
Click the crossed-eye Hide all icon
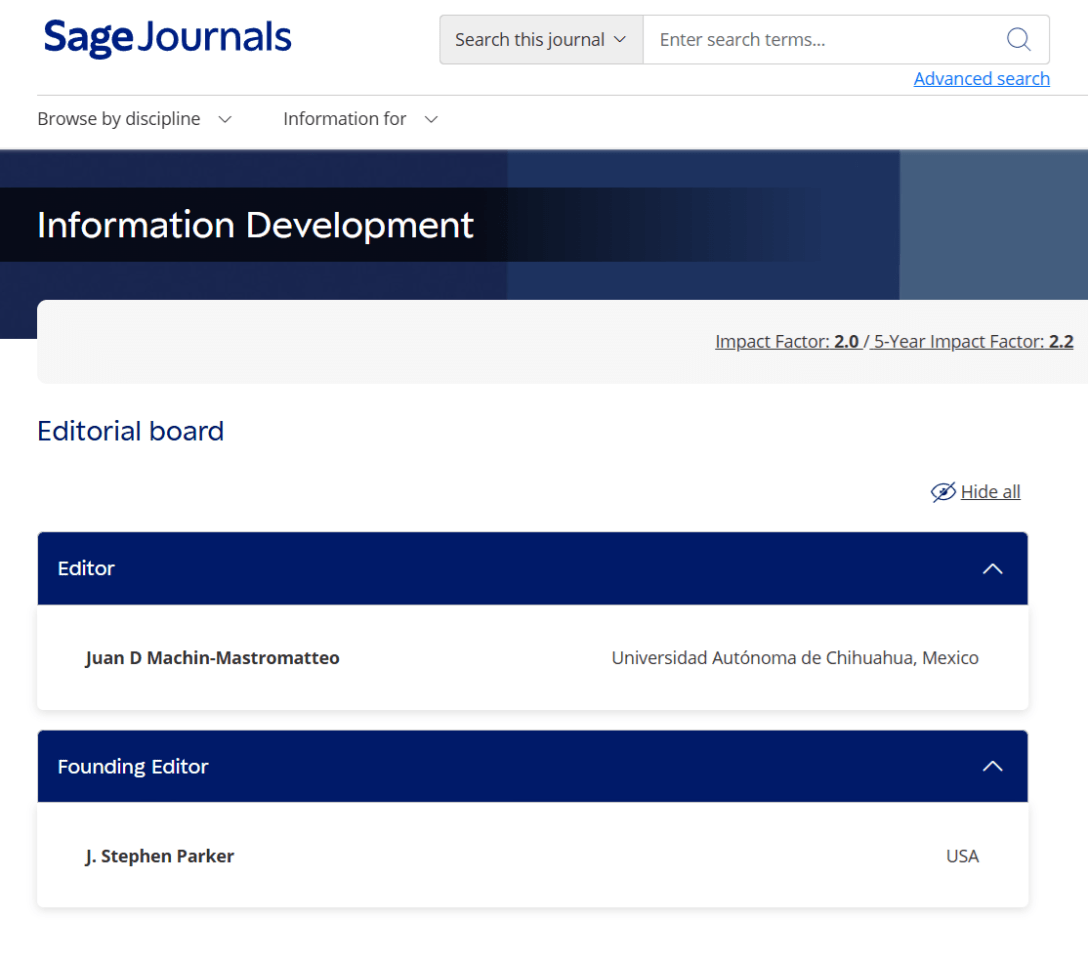tap(942, 492)
